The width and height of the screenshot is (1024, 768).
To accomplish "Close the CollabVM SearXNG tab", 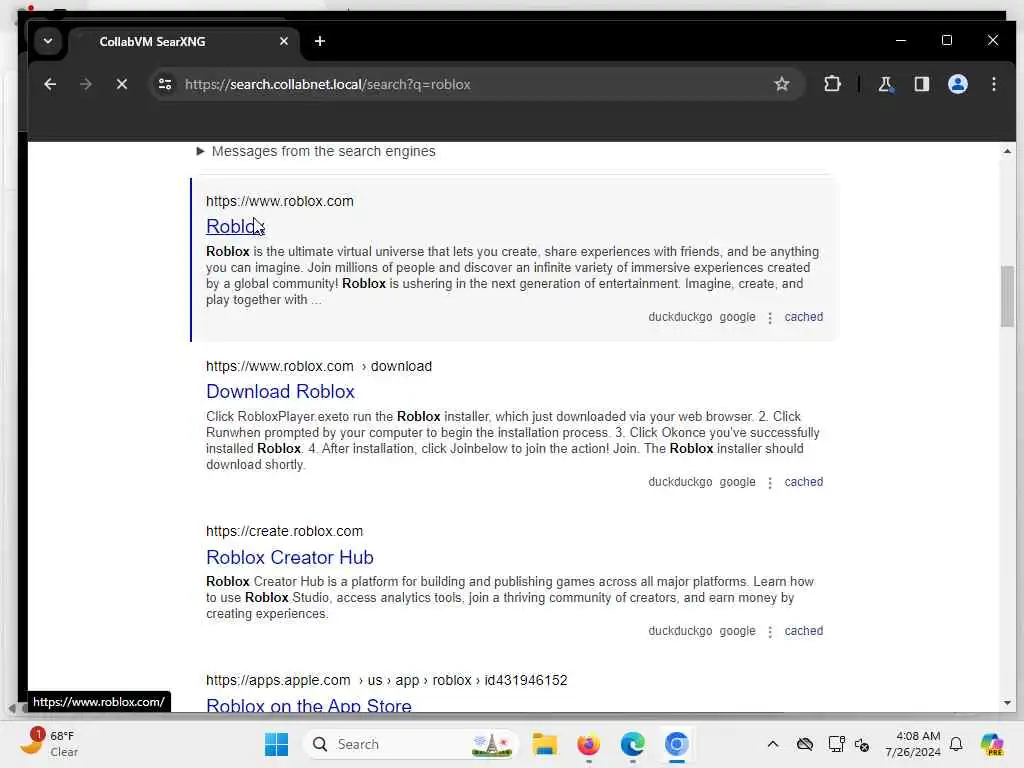I will coord(283,41).
